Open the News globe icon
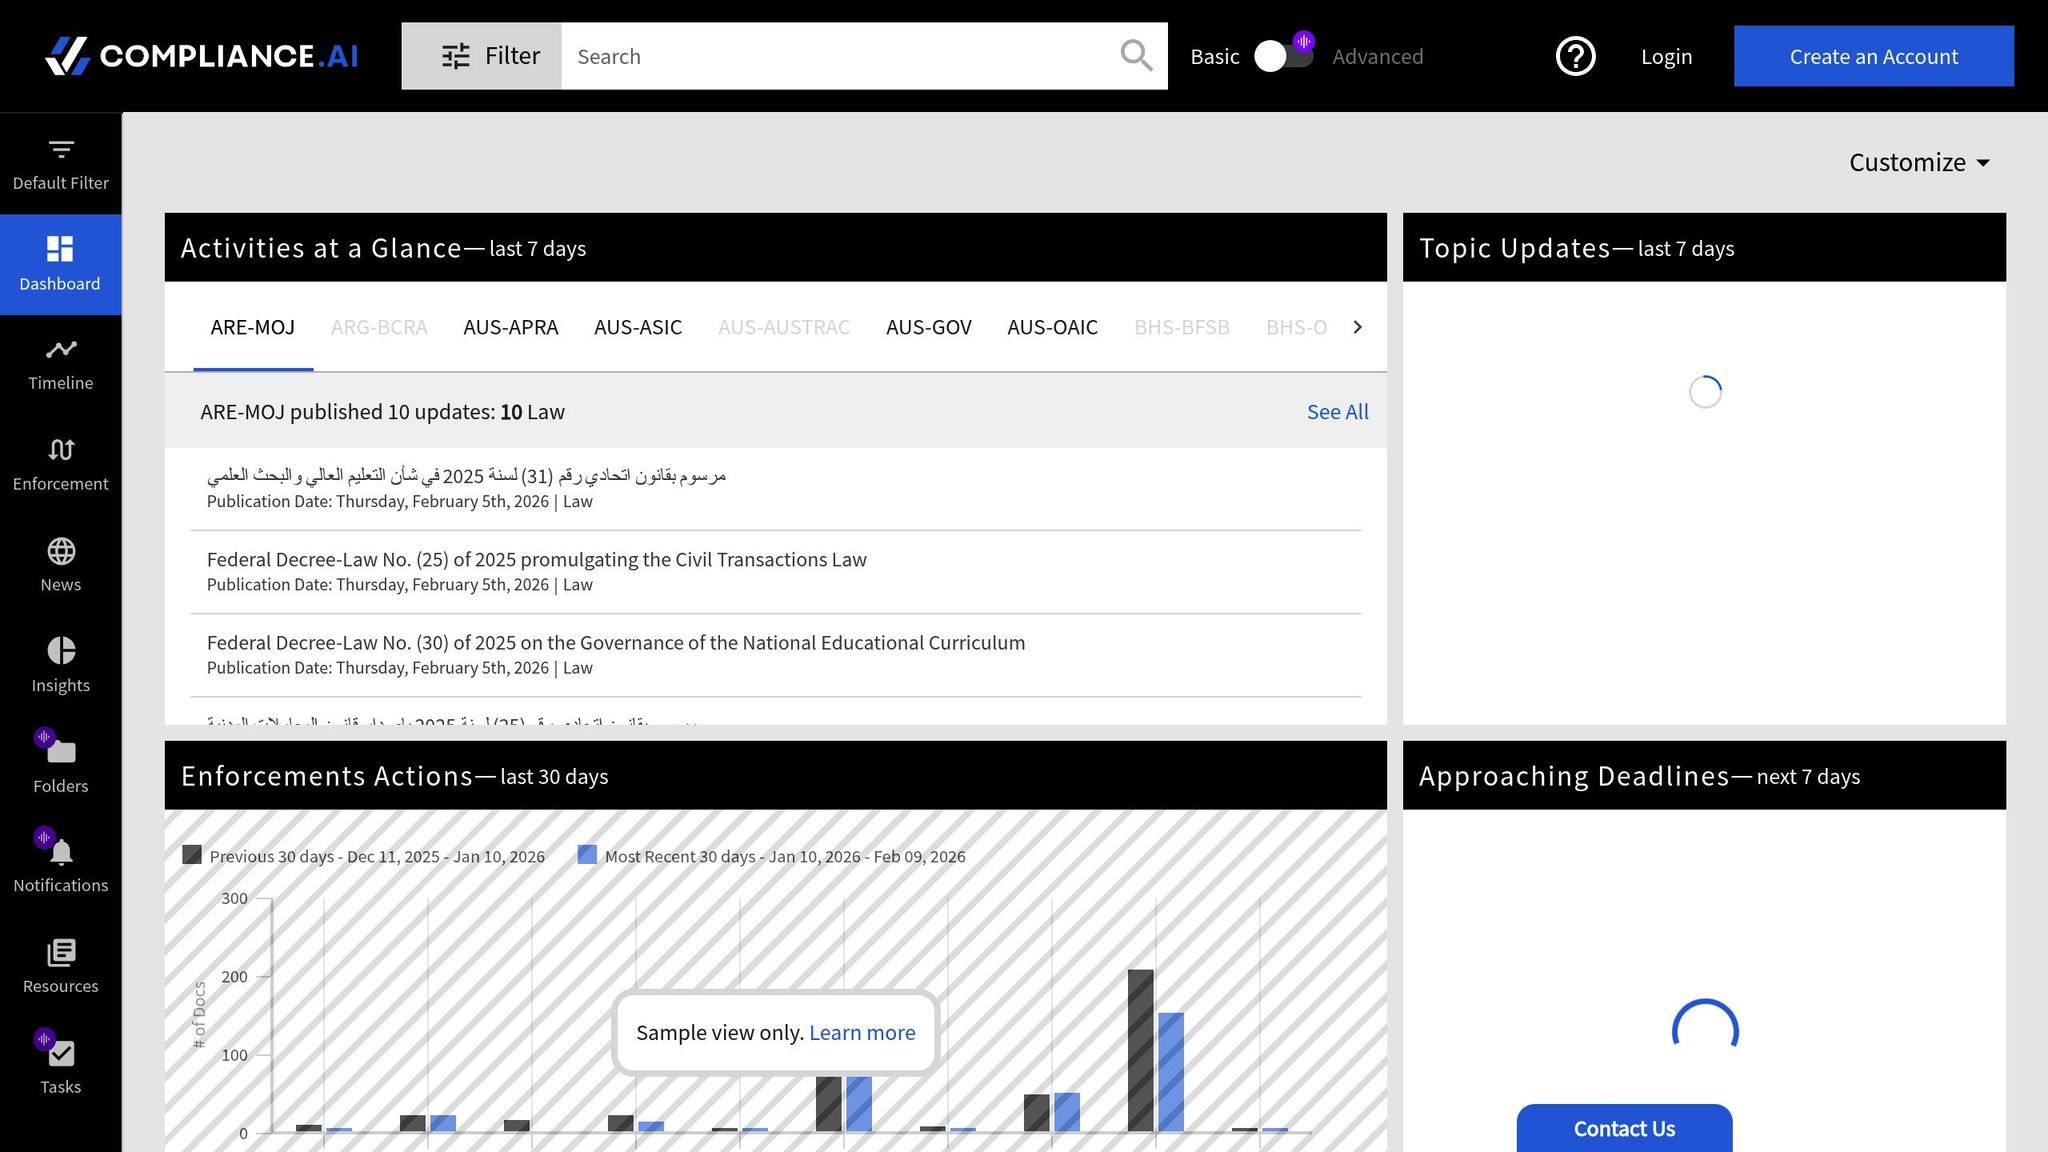Viewport: 2048px width, 1152px height. [x=61, y=551]
